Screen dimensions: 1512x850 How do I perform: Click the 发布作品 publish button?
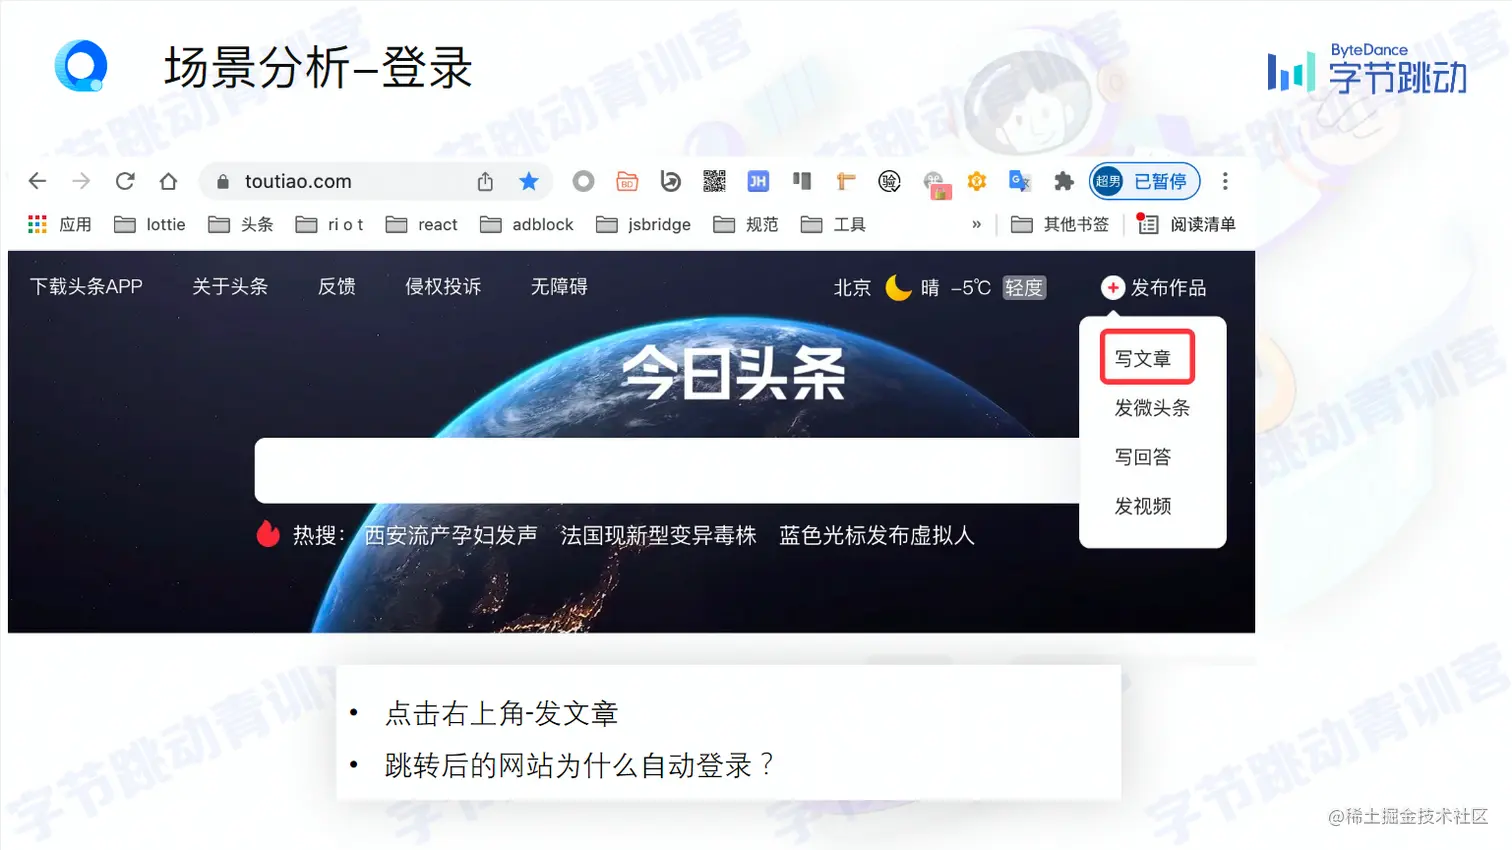[x=1154, y=288]
